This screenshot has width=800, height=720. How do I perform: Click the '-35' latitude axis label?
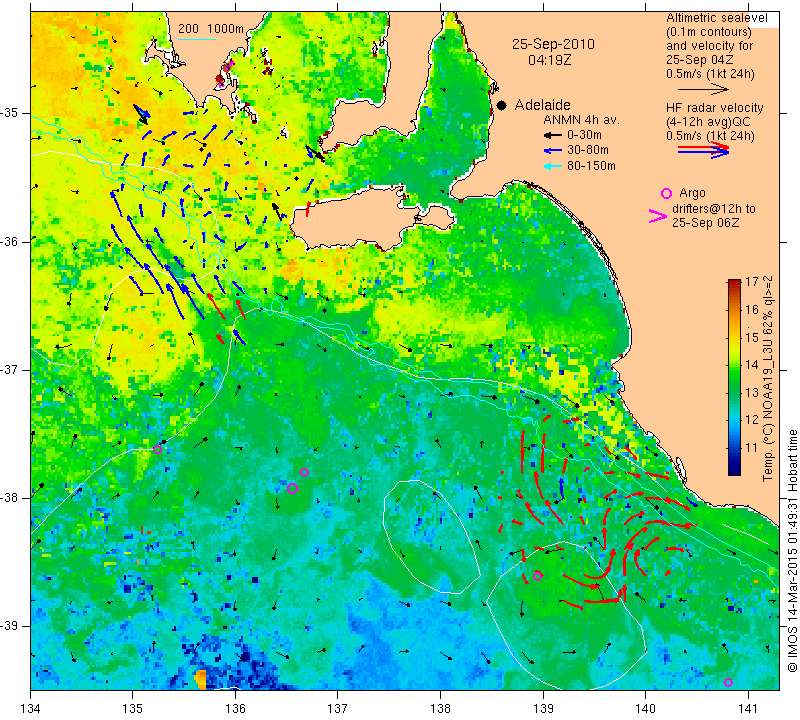(x=9, y=113)
